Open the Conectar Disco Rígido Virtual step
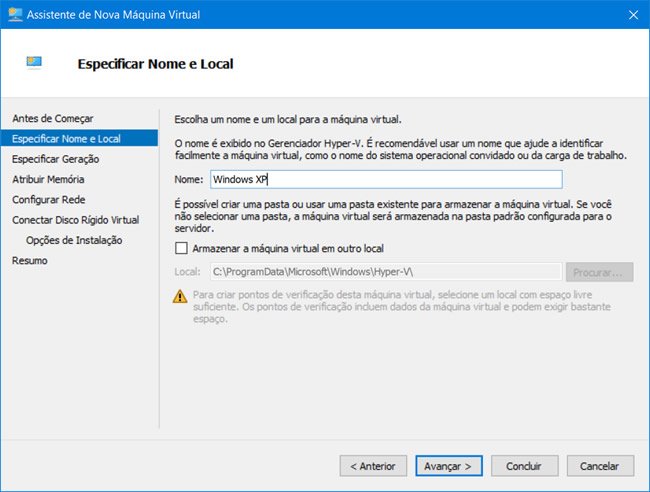Image resolution: width=650 pixels, height=492 pixels. (x=75, y=220)
